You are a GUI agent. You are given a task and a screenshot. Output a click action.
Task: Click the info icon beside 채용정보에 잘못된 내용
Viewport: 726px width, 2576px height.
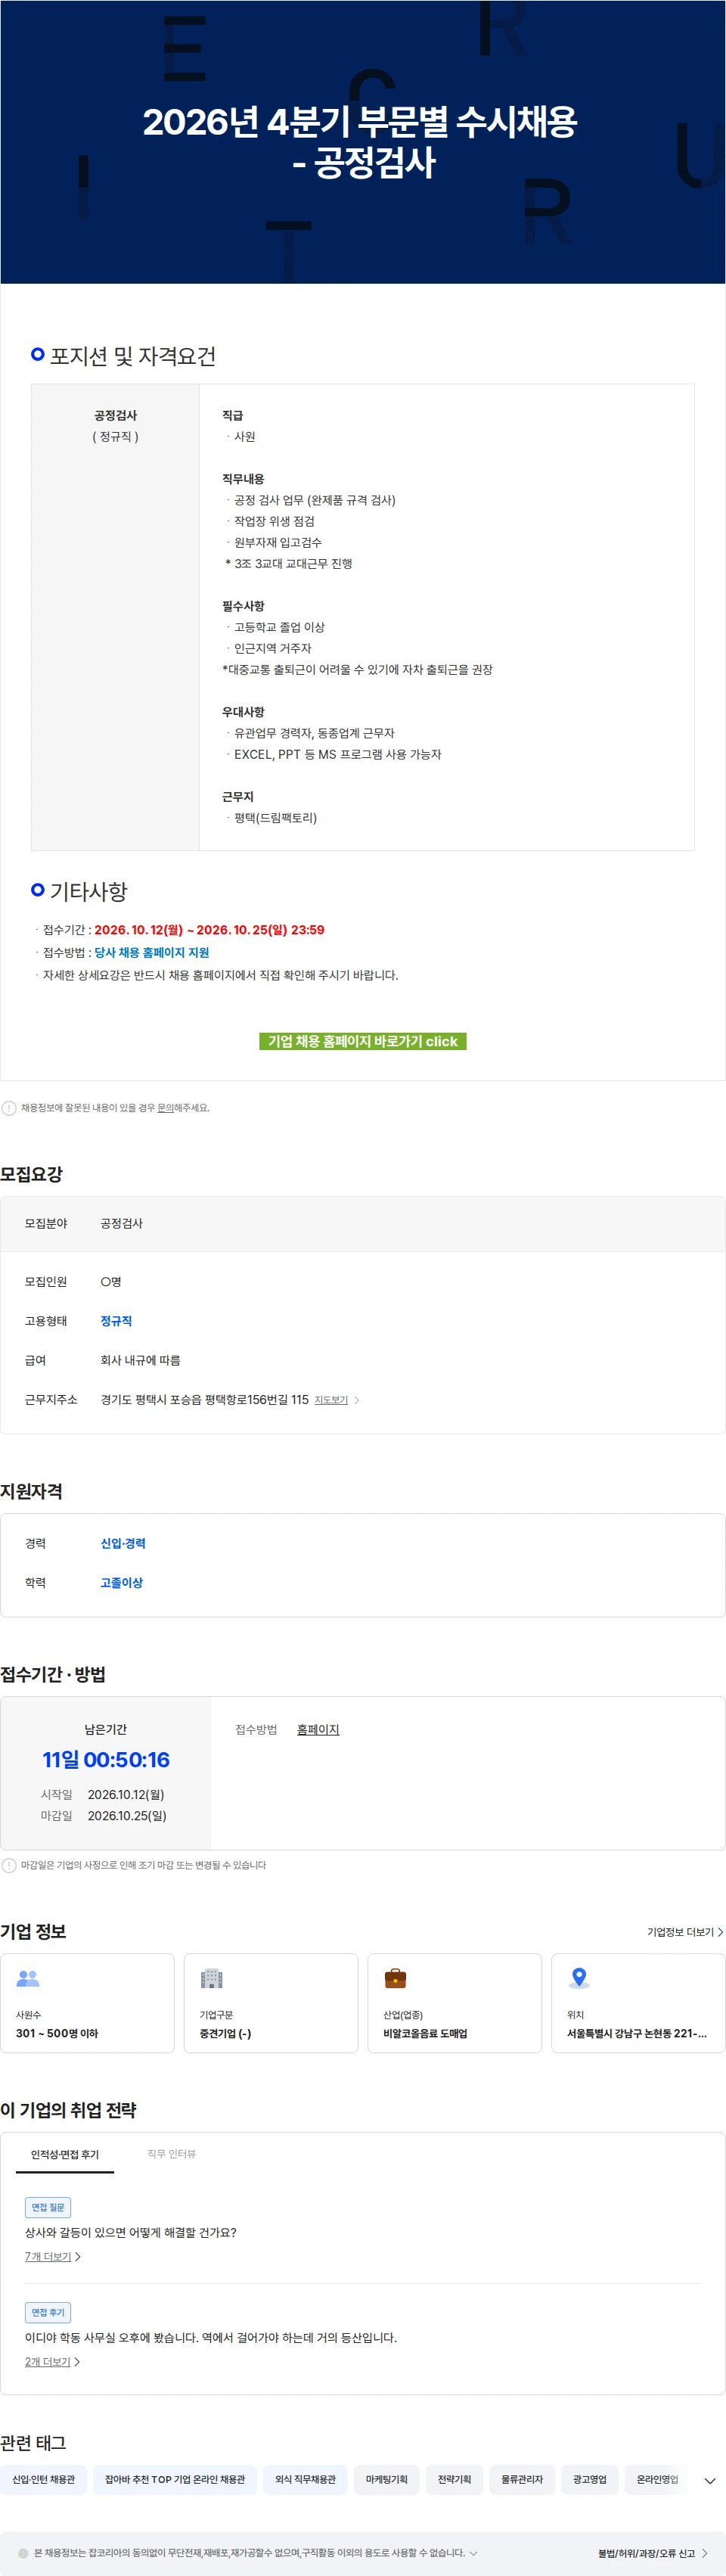pos(9,1108)
